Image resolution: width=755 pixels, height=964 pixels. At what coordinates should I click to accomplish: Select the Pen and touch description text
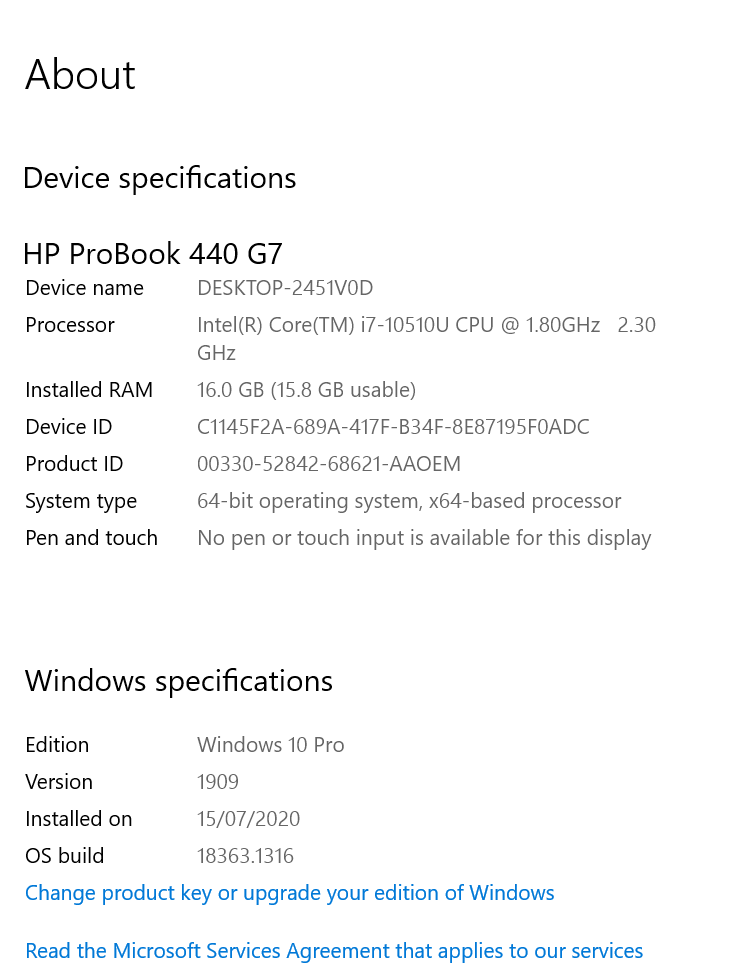click(x=424, y=537)
